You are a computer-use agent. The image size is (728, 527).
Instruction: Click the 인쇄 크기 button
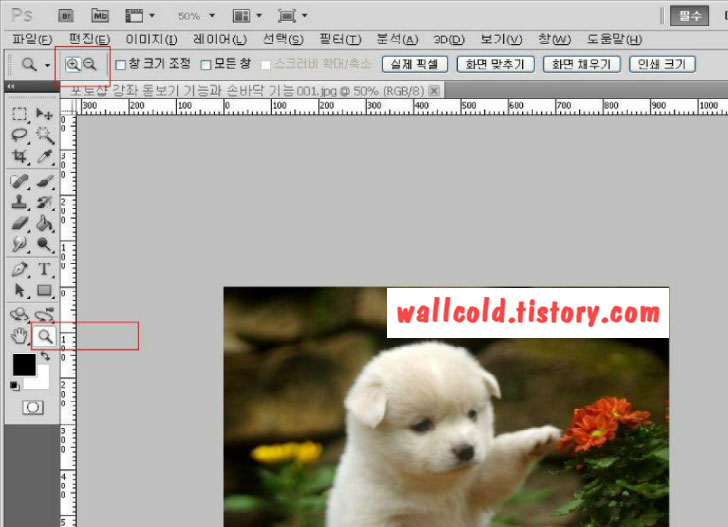tap(662, 64)
